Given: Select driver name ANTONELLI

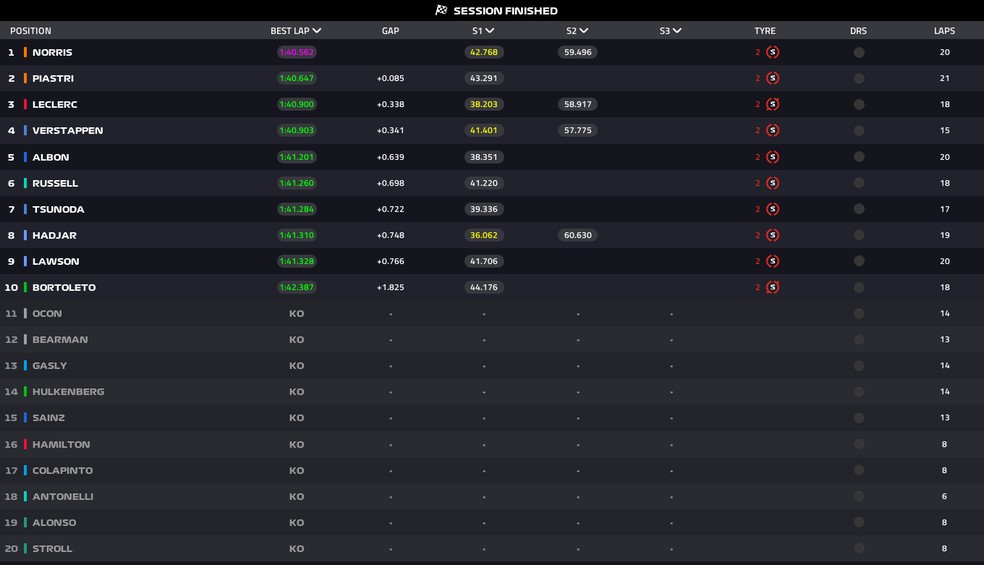Looking at the screenshot, I should 63,497.
